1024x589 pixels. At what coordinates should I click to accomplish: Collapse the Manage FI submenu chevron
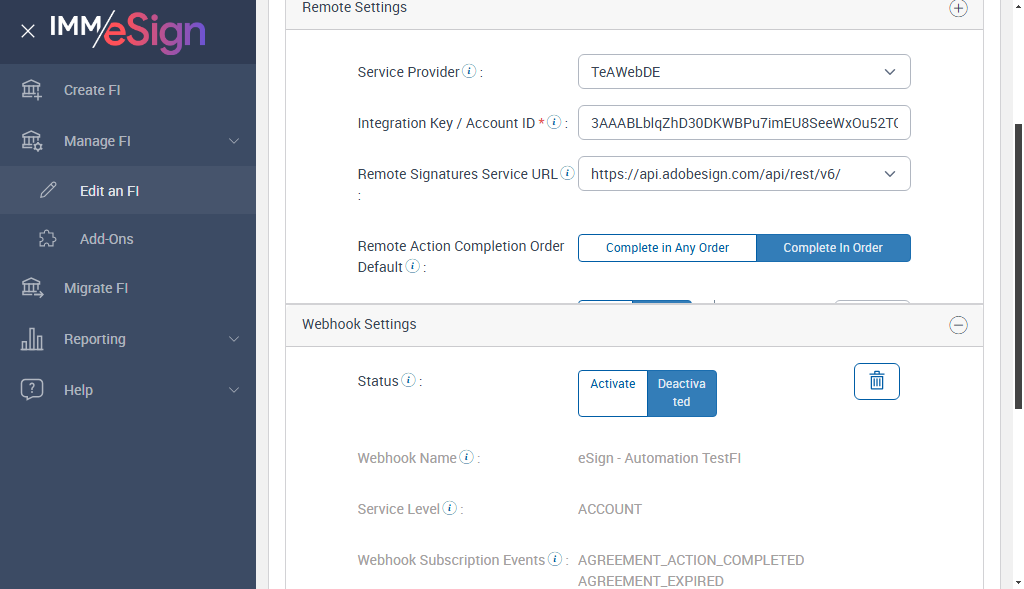[234, 141]
